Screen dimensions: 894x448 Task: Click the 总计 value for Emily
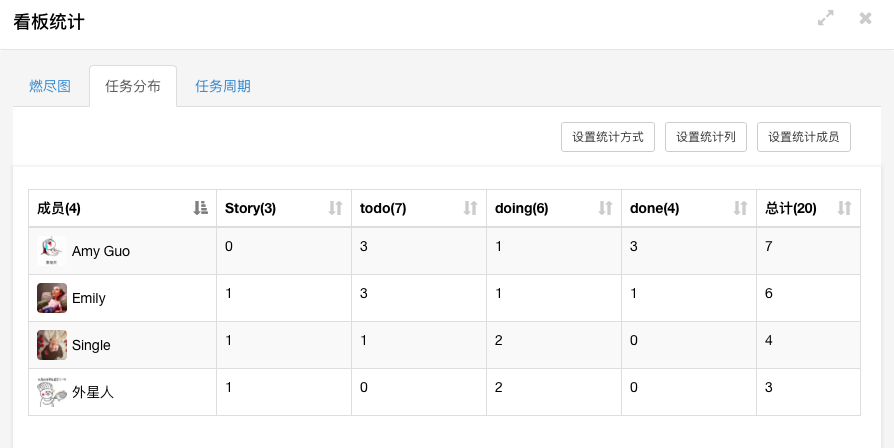[769, 293]
